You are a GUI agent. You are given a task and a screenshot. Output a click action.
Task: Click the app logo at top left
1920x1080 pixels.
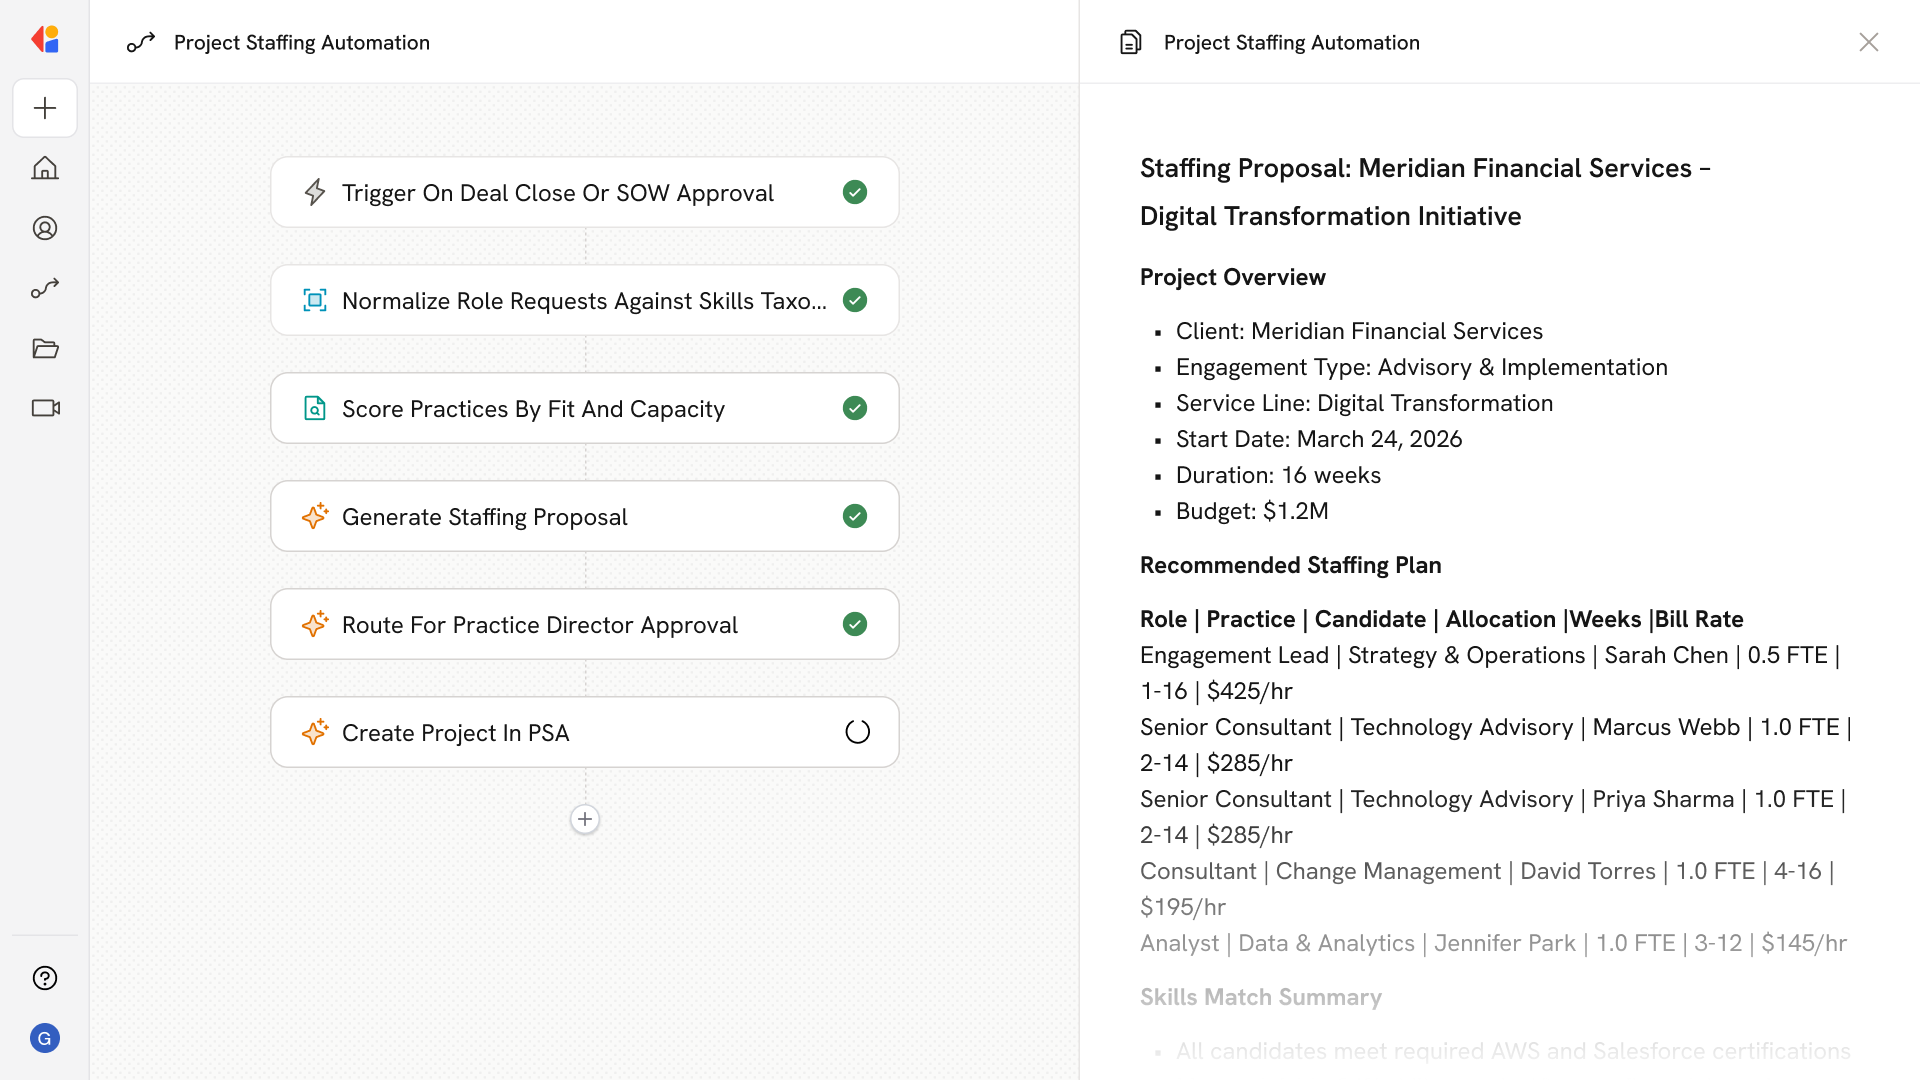(x=45, y=40)
